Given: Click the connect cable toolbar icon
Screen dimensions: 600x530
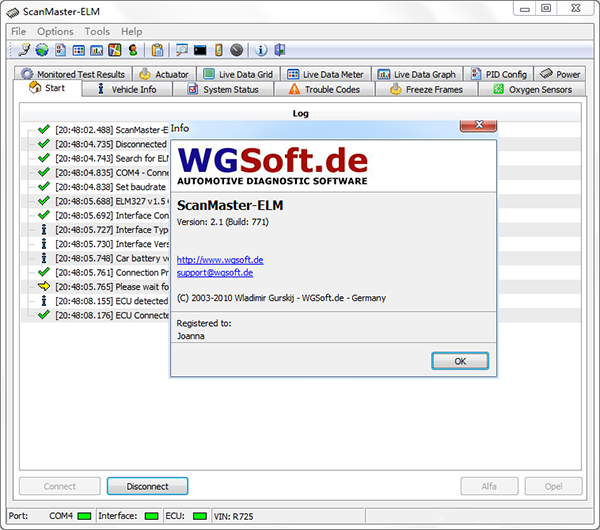Looking at the screenshot, I should click(x=24, y=50).
